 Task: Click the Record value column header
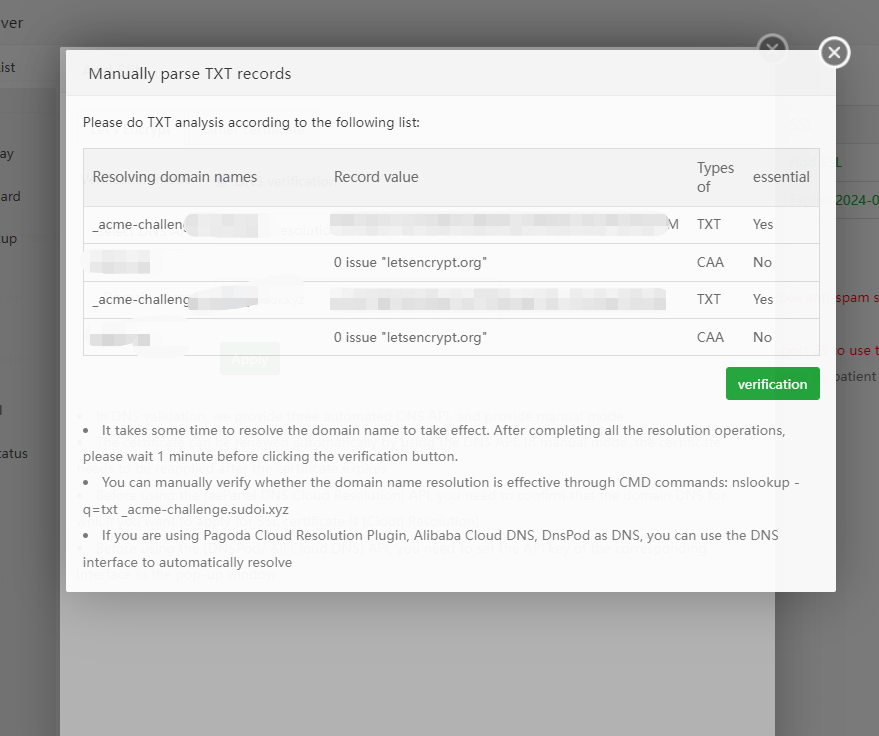[376, 177]
